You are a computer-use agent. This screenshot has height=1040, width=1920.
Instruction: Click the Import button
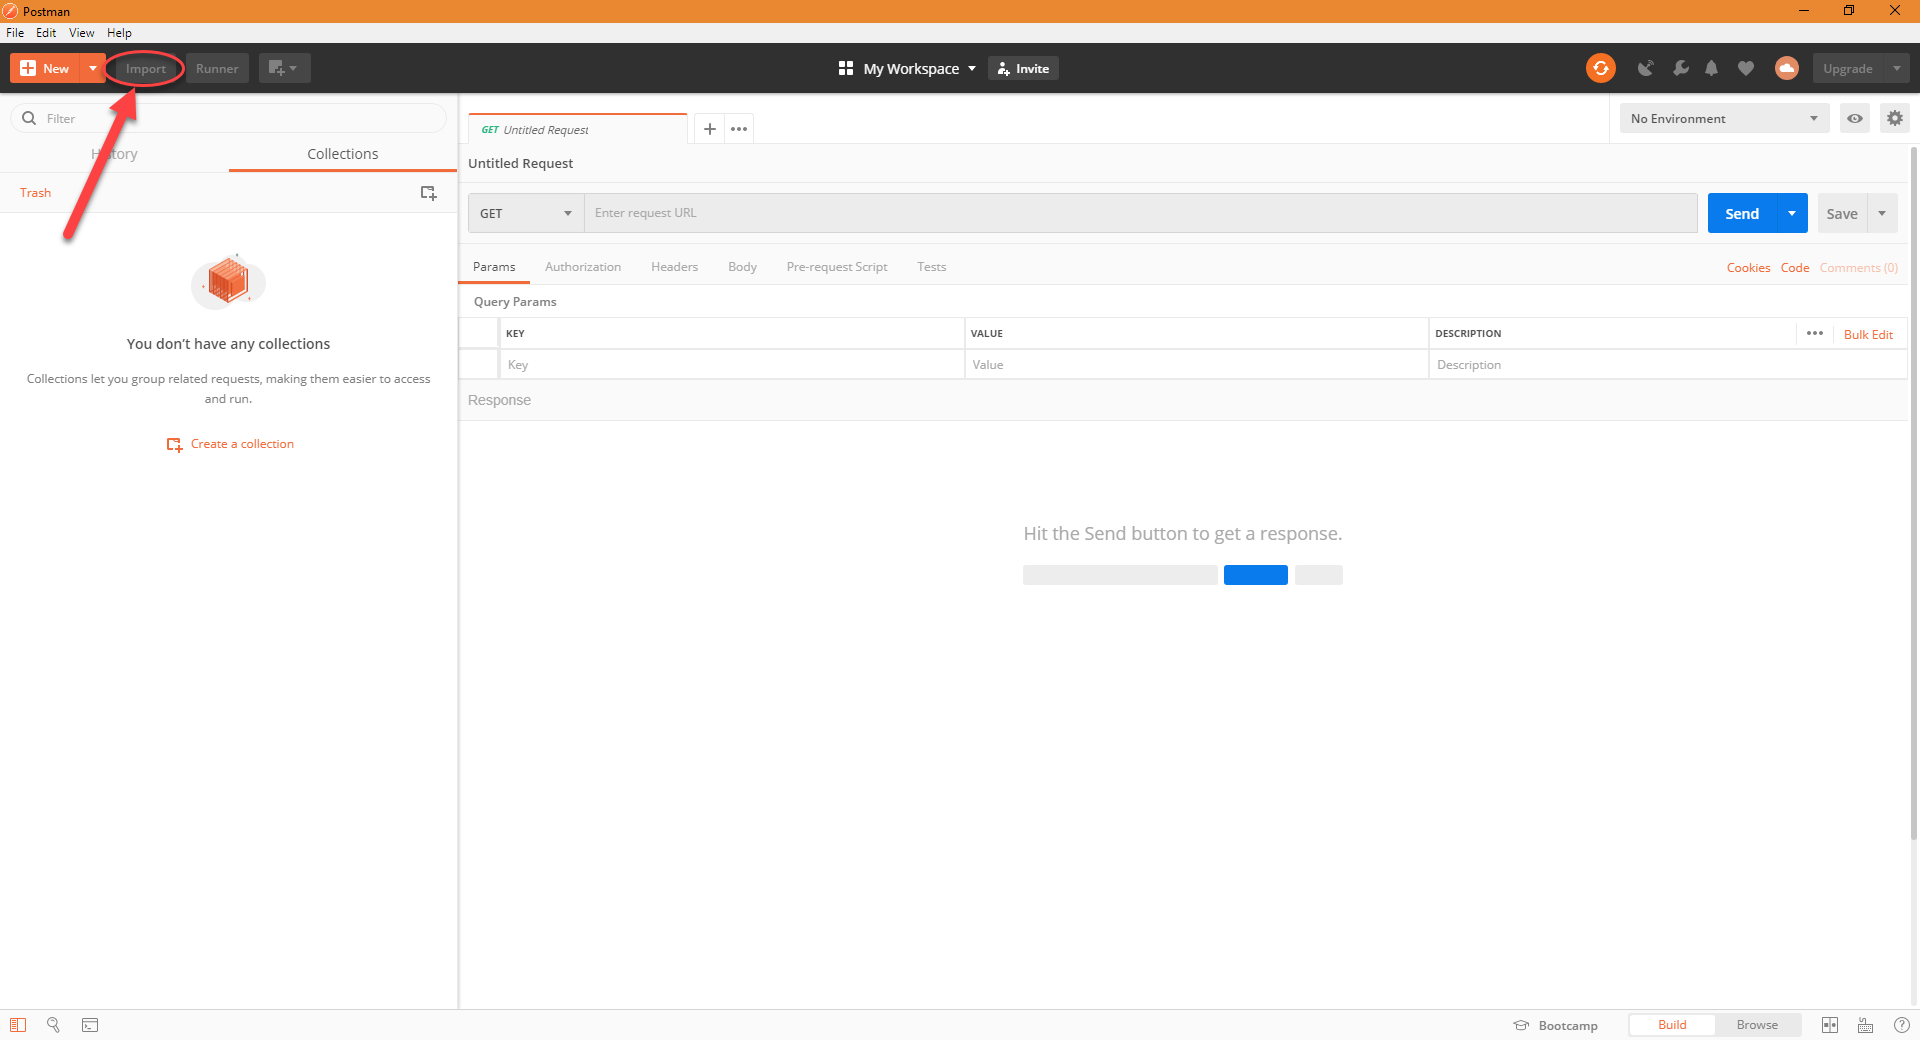[x=146, y=68]
